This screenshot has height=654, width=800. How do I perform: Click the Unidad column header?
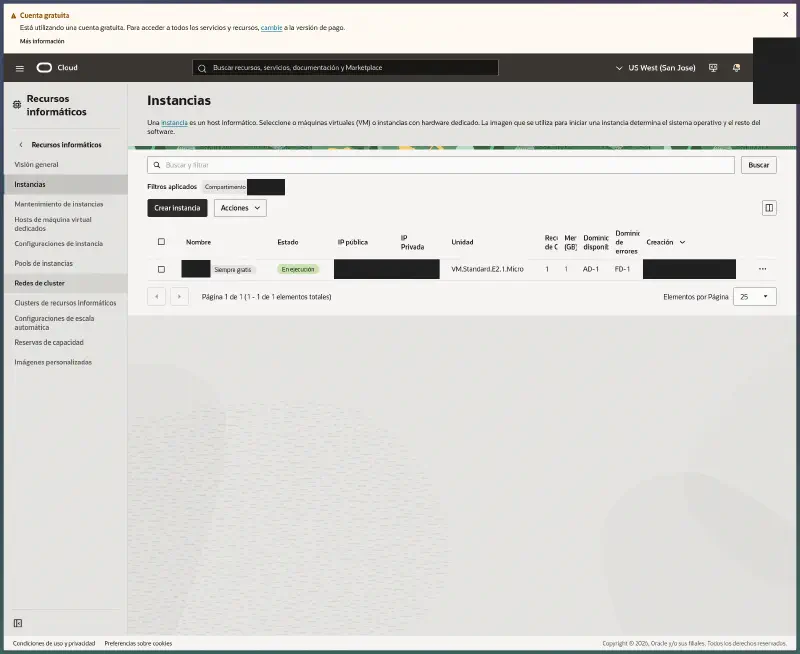(x=462, y=242)
